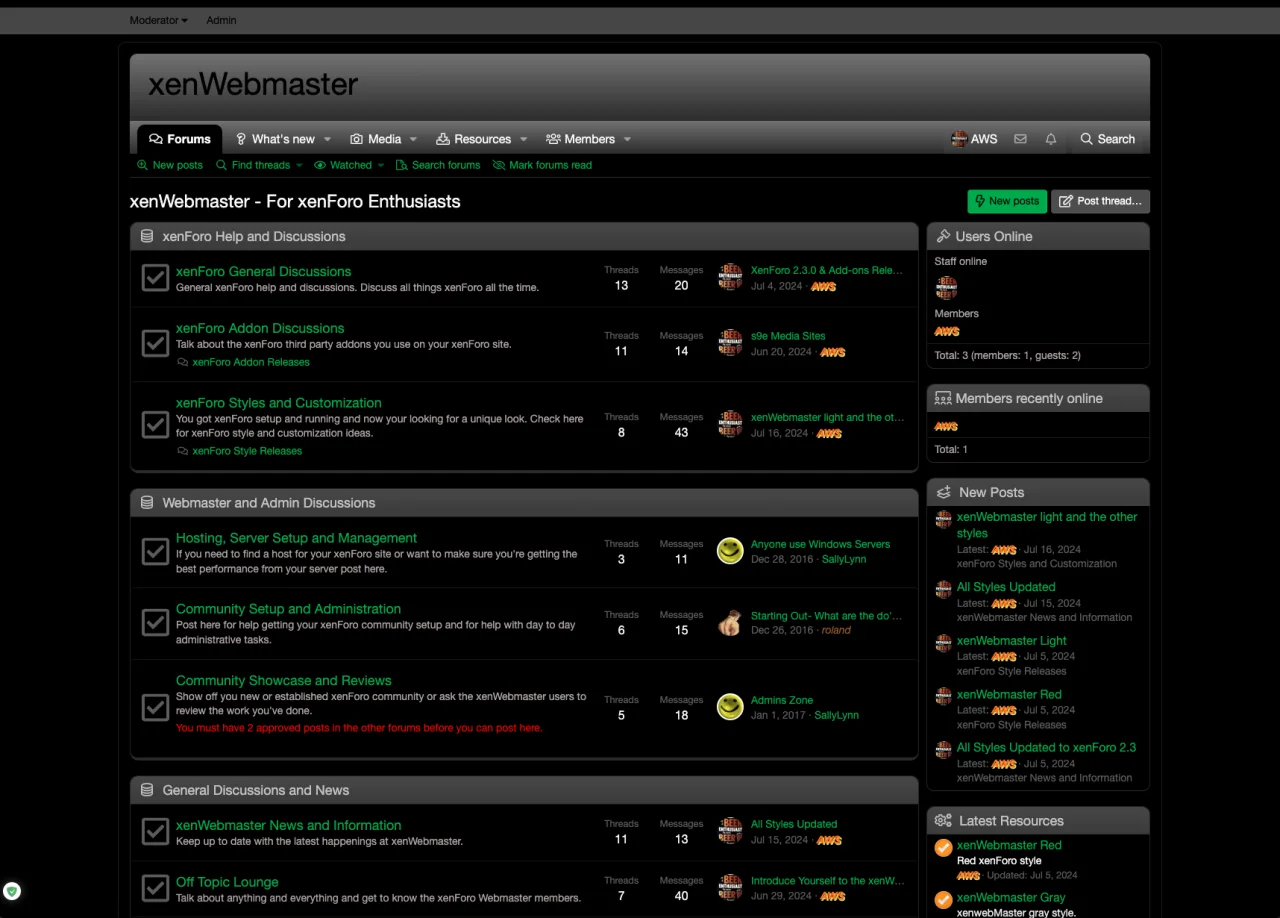
Task: Open xenForo Addon Releases sub-forum link
Action: [x=251, y=362]
